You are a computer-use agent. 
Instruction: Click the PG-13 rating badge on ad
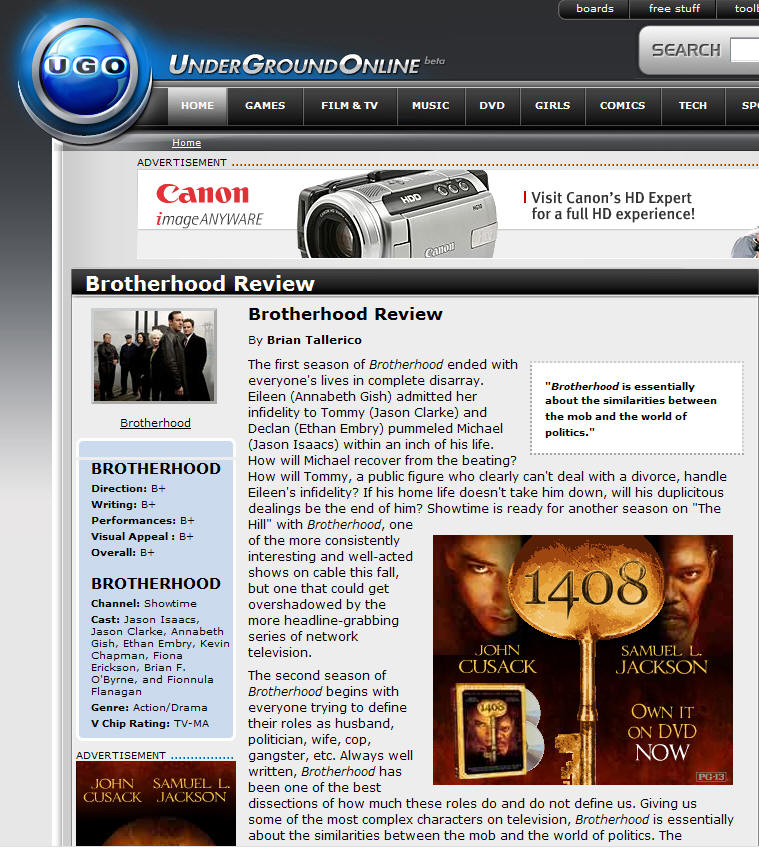tap(711, 777)
